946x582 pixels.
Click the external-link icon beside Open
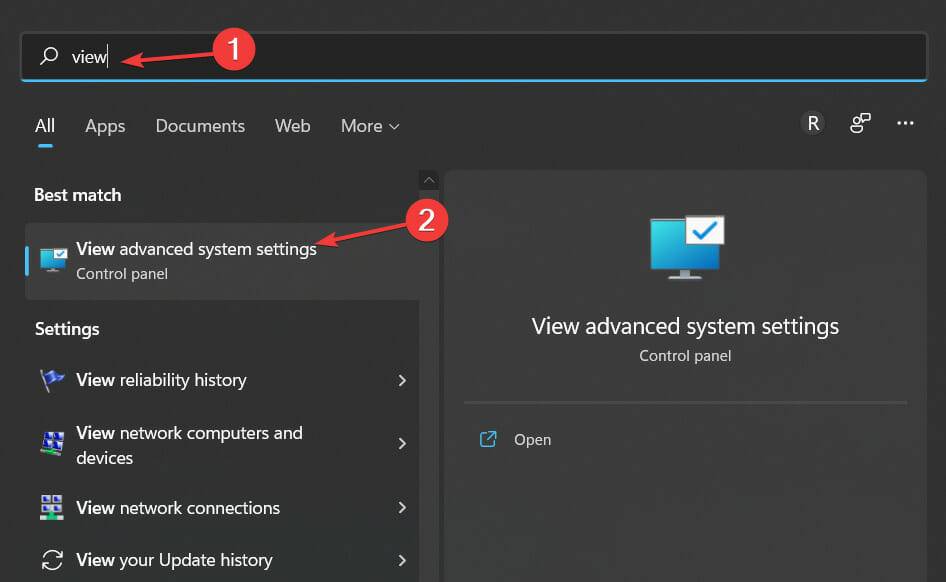point(488,439)
